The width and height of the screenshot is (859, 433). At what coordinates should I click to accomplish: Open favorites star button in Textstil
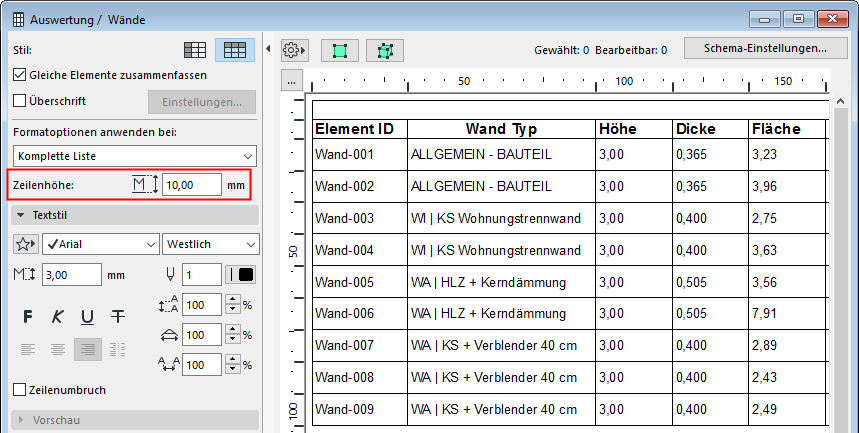[x=25, y=244]
